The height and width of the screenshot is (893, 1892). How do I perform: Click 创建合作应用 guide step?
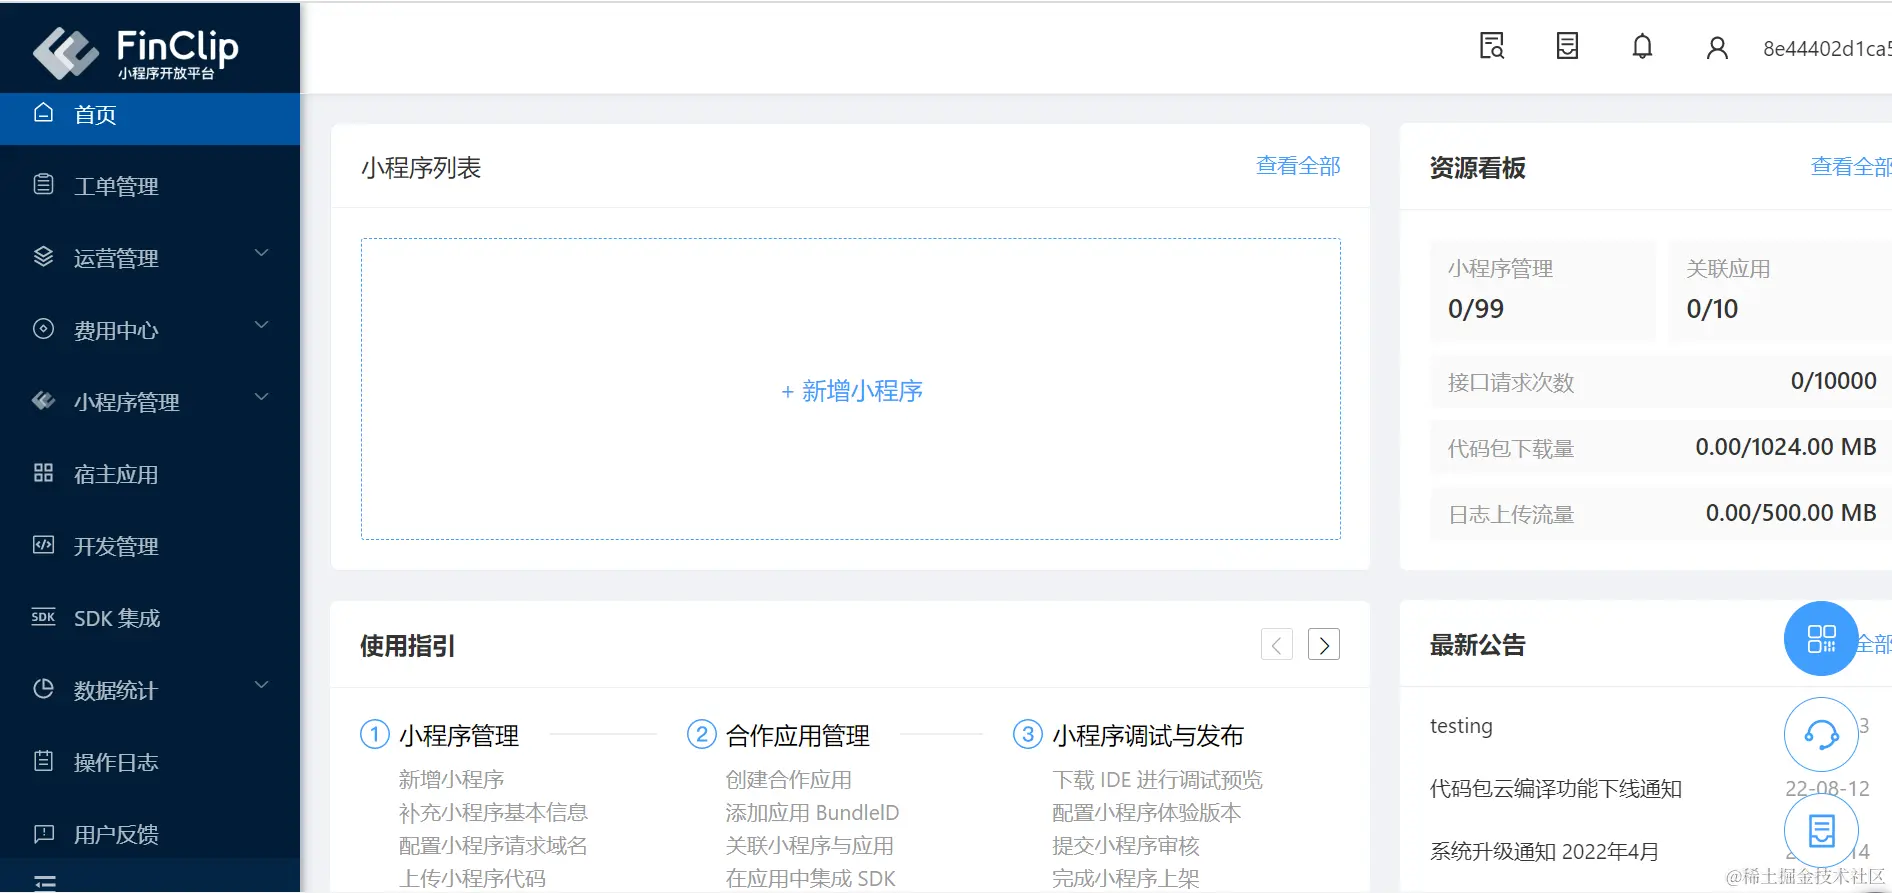(x=789, y=779)
